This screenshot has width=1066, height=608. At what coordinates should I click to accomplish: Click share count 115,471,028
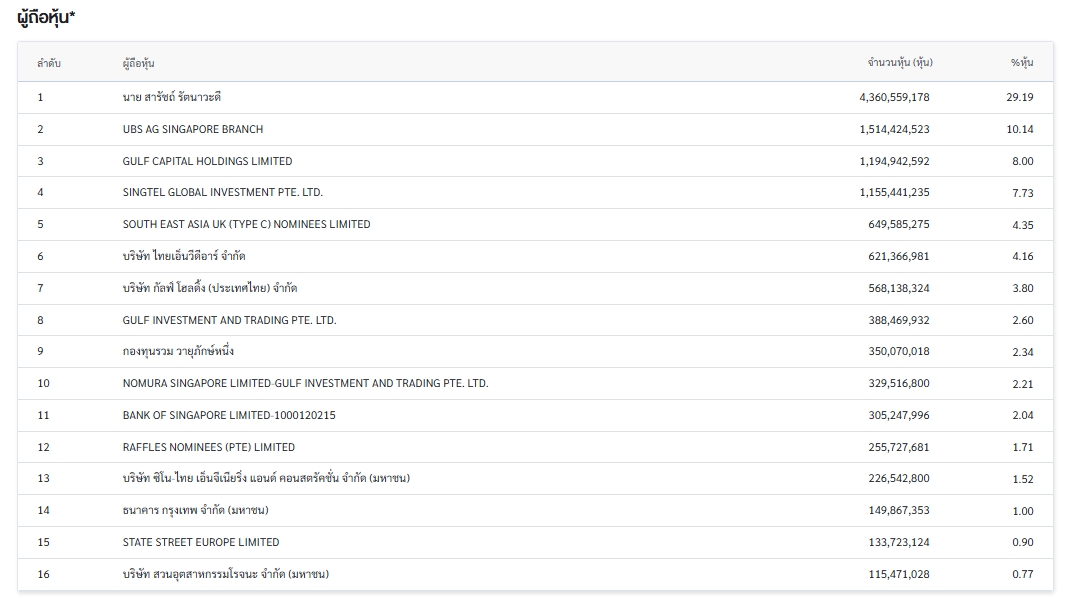[x=899, y=575]
